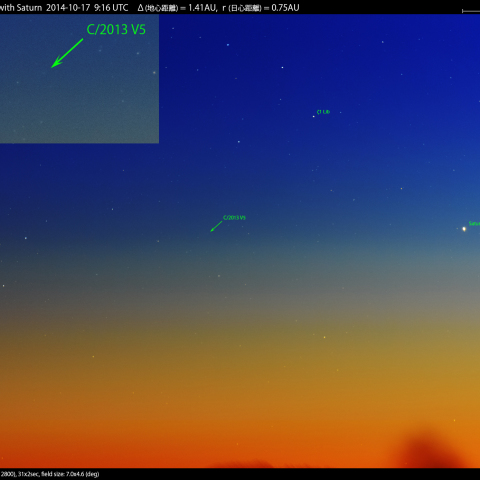
Task: Click the scale bar in the header
Action: (x=471, y=11)
